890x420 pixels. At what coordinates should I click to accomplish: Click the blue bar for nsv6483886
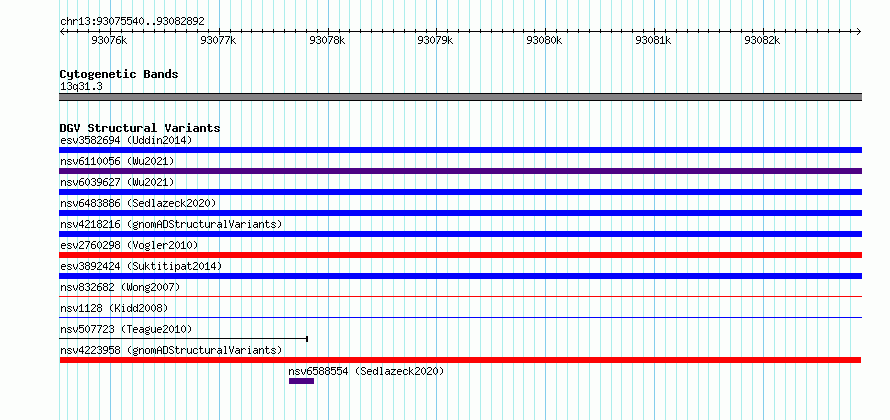(x=460, y=213)
